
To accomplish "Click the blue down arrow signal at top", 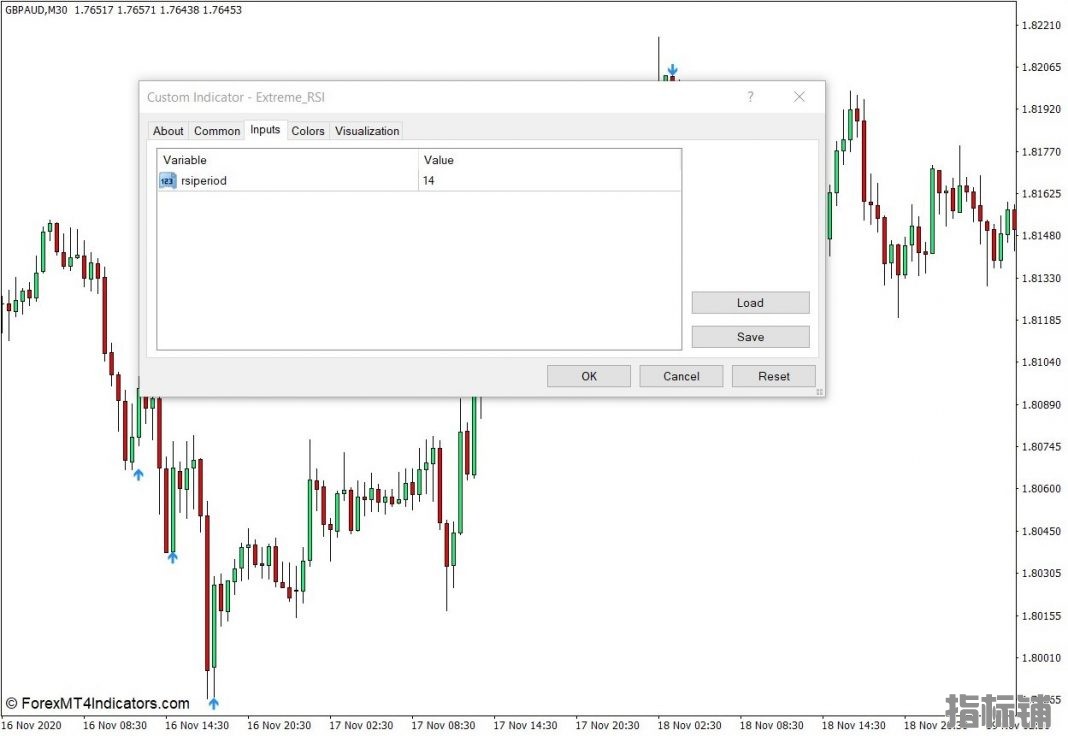I will coord(673,69).
